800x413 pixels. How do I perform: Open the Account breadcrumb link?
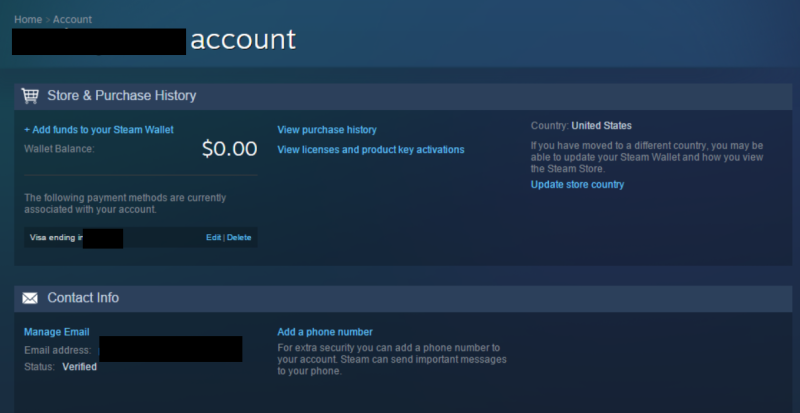pos(72,19)
